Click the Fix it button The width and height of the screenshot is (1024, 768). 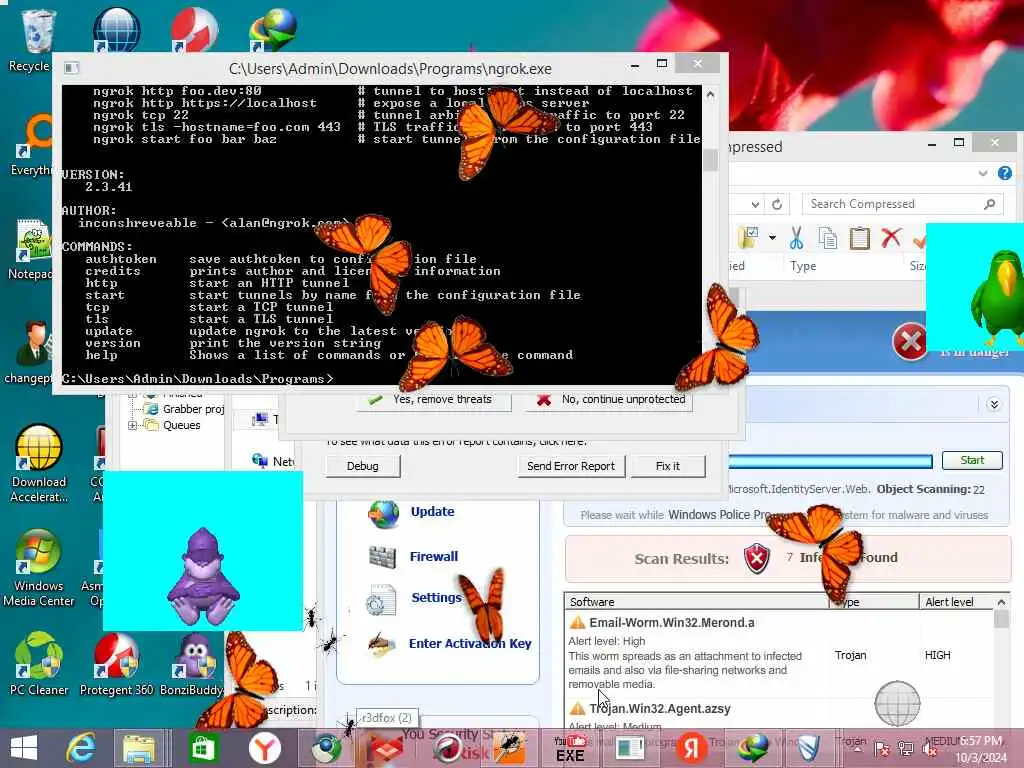pos(667,466)
